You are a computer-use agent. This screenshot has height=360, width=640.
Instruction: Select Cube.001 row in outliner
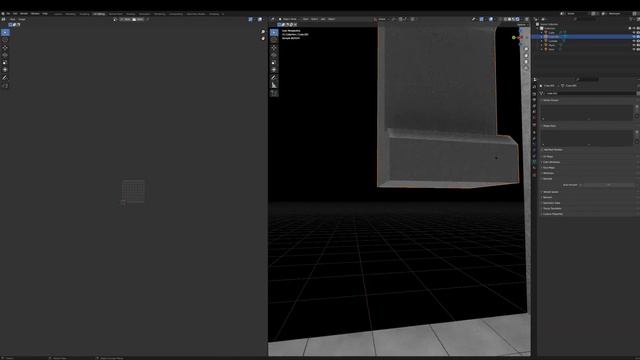coord(584,37)
